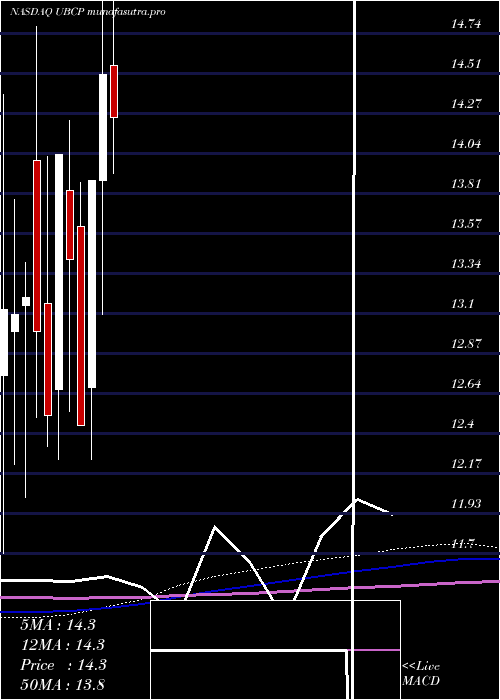Select the 13.1 axis value
The image size is (500, 700).
pyautogui.click(x=462, y=304)
